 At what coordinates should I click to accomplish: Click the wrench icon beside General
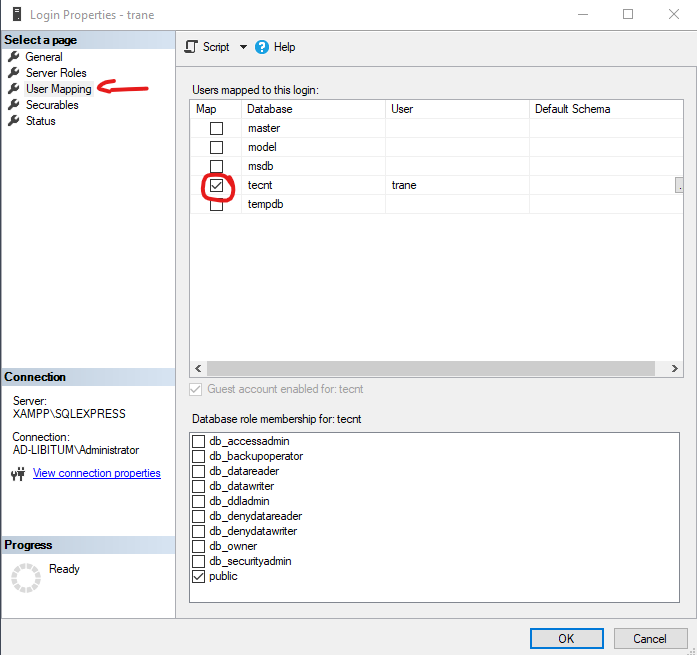tap(14, 57)
